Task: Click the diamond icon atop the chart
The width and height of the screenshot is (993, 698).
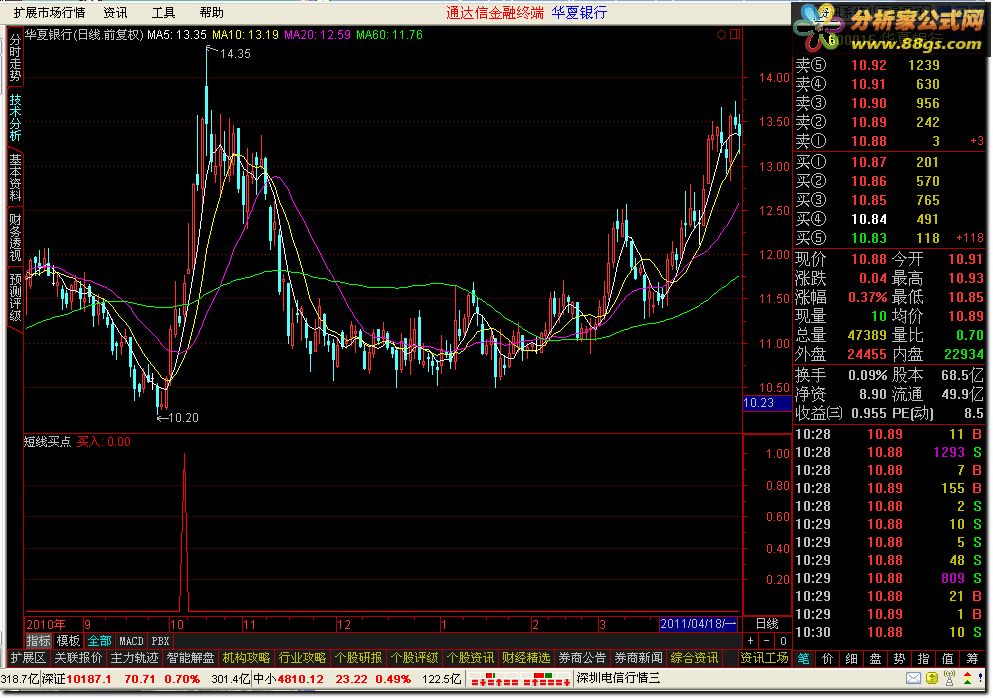Action: tap(721, 34)
